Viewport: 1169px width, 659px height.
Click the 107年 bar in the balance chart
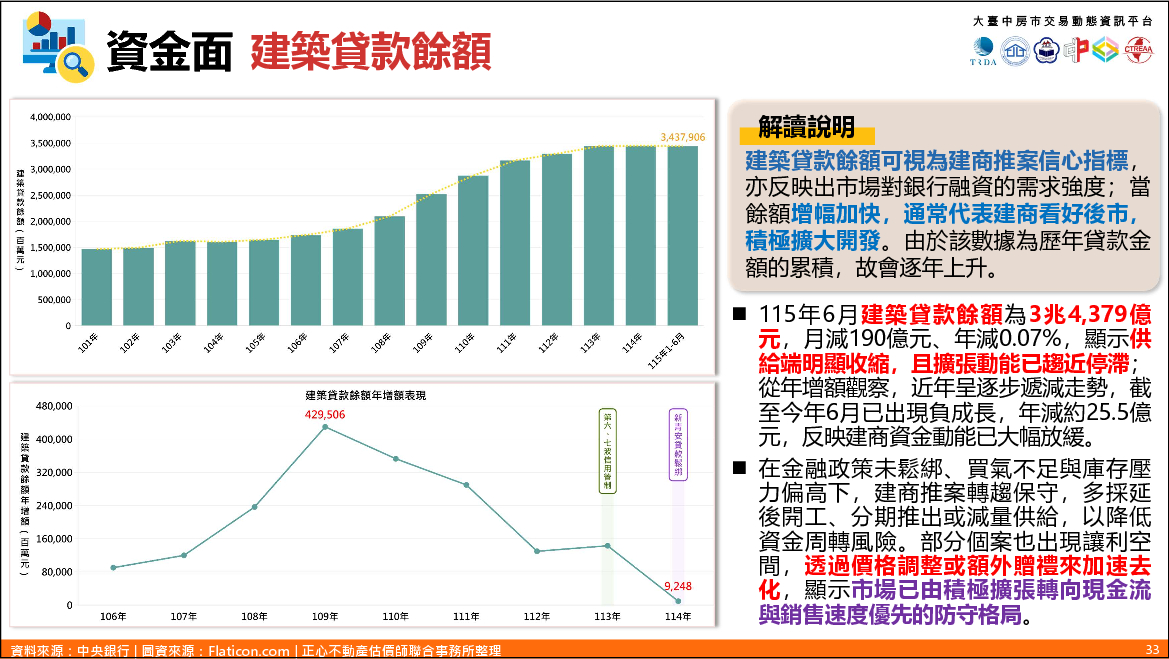click(348, 277)
